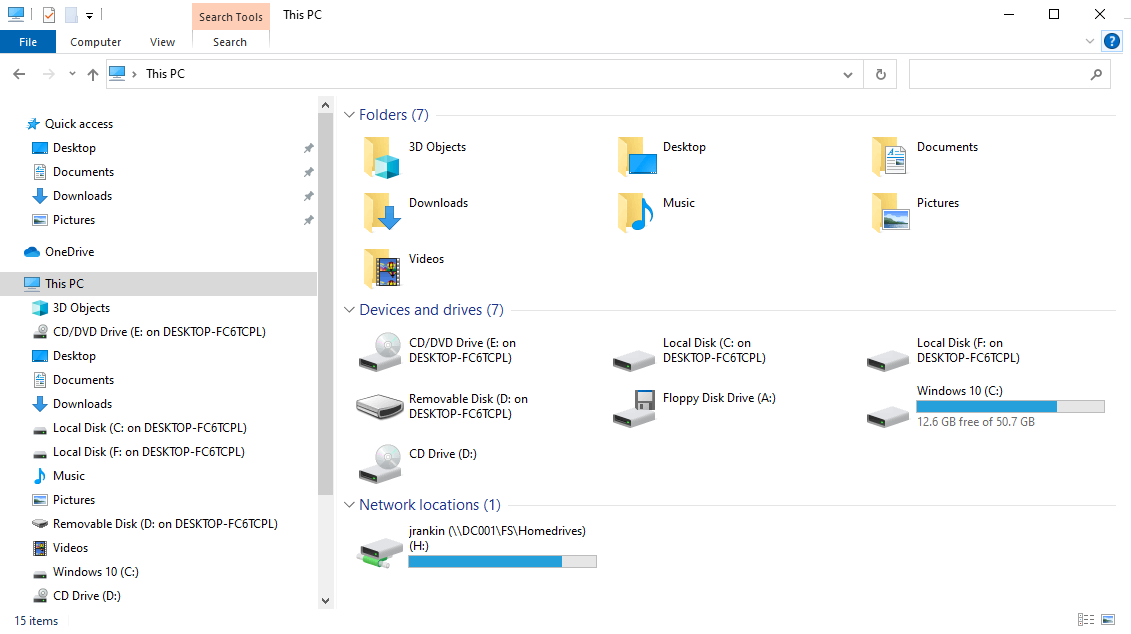1131x634 pixels.
Task: Click the Properties icon in quick access toolbar
Action: (x=49, y=15)
